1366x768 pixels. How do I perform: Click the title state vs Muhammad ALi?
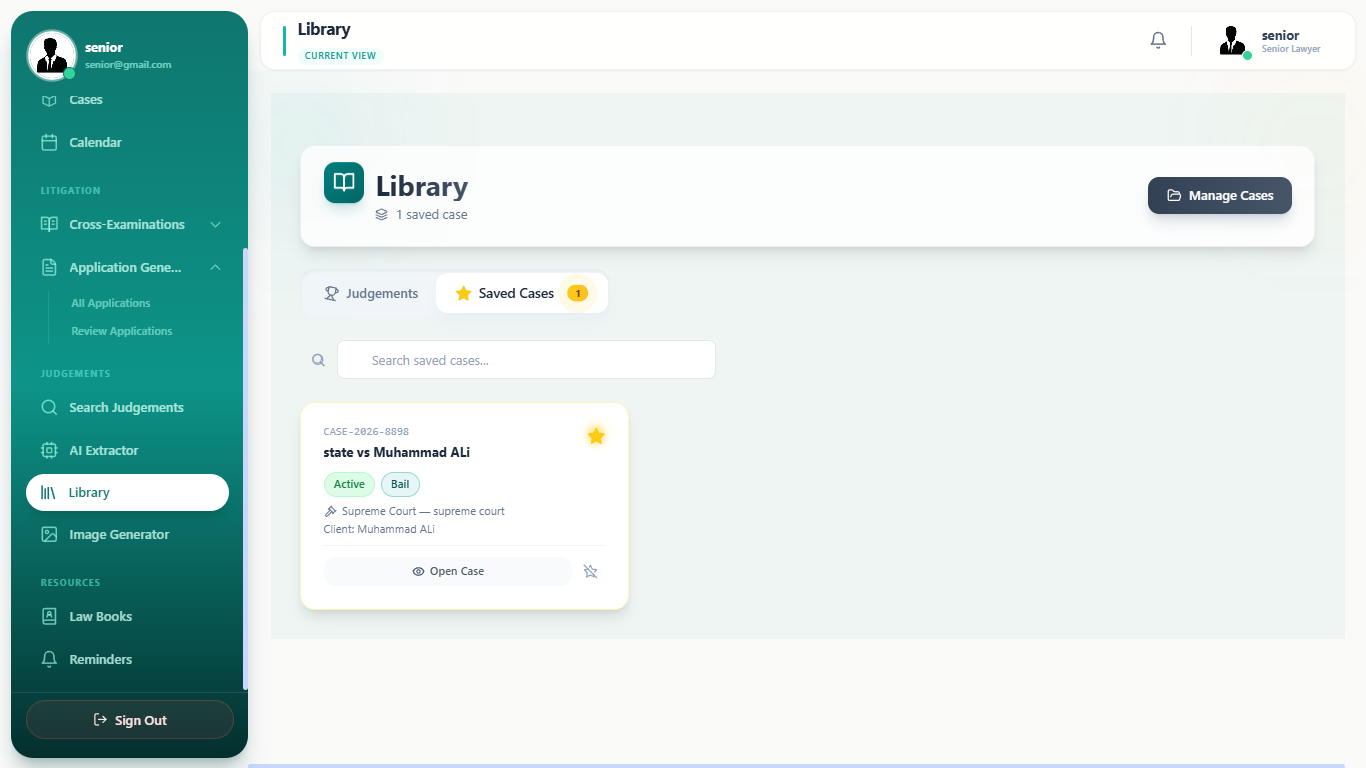[397, 452]
